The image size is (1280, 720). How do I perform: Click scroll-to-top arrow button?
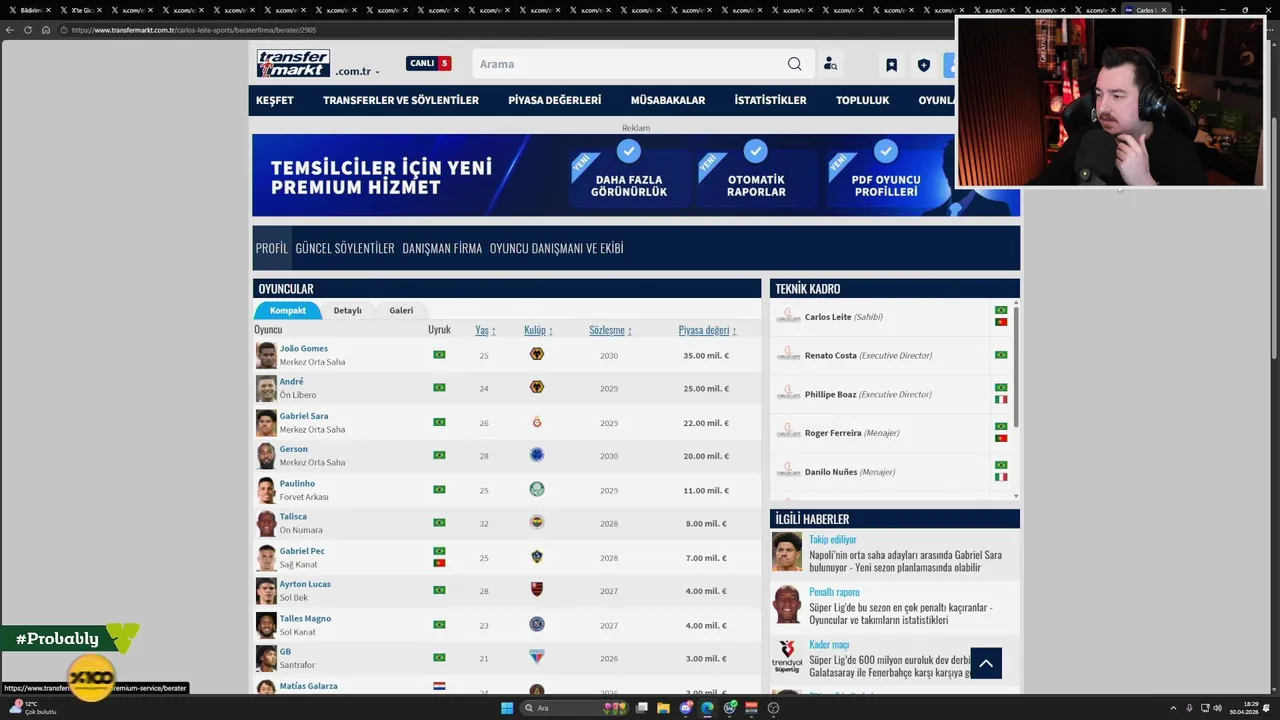(986, 663)
